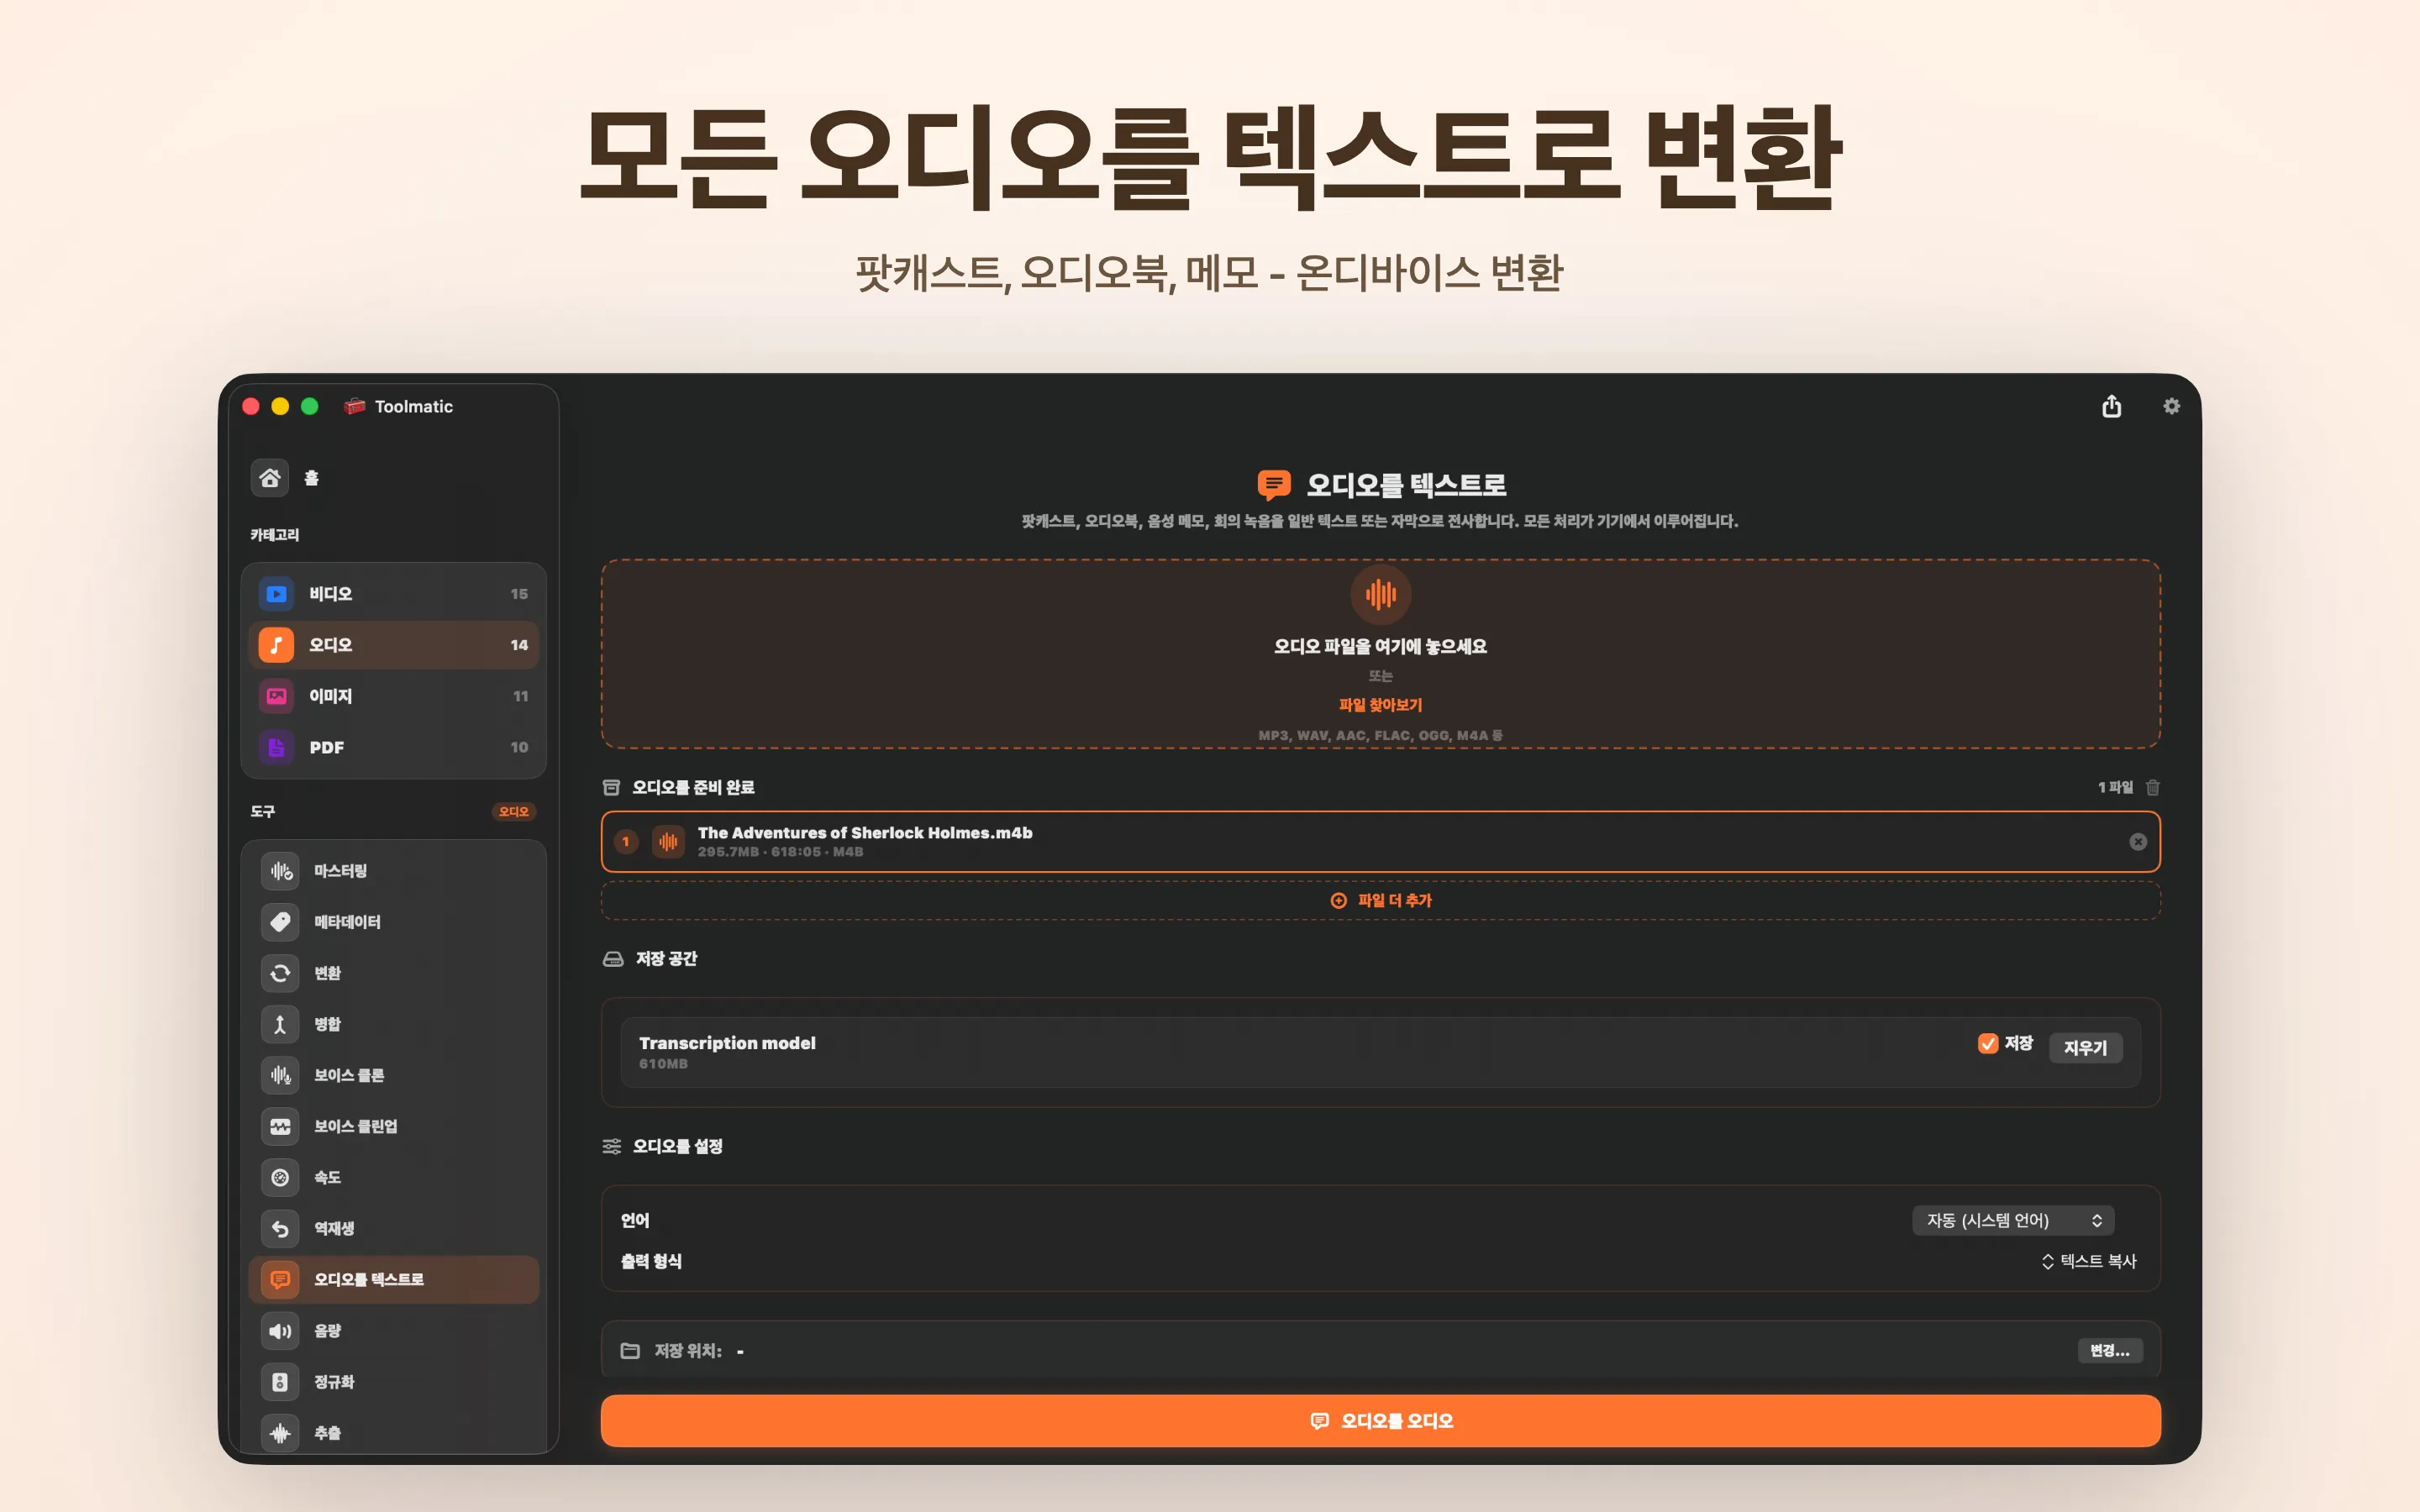
Task: Open the 언어 dropdown 자동 (시스템 언어)
Action: 2013,1220
